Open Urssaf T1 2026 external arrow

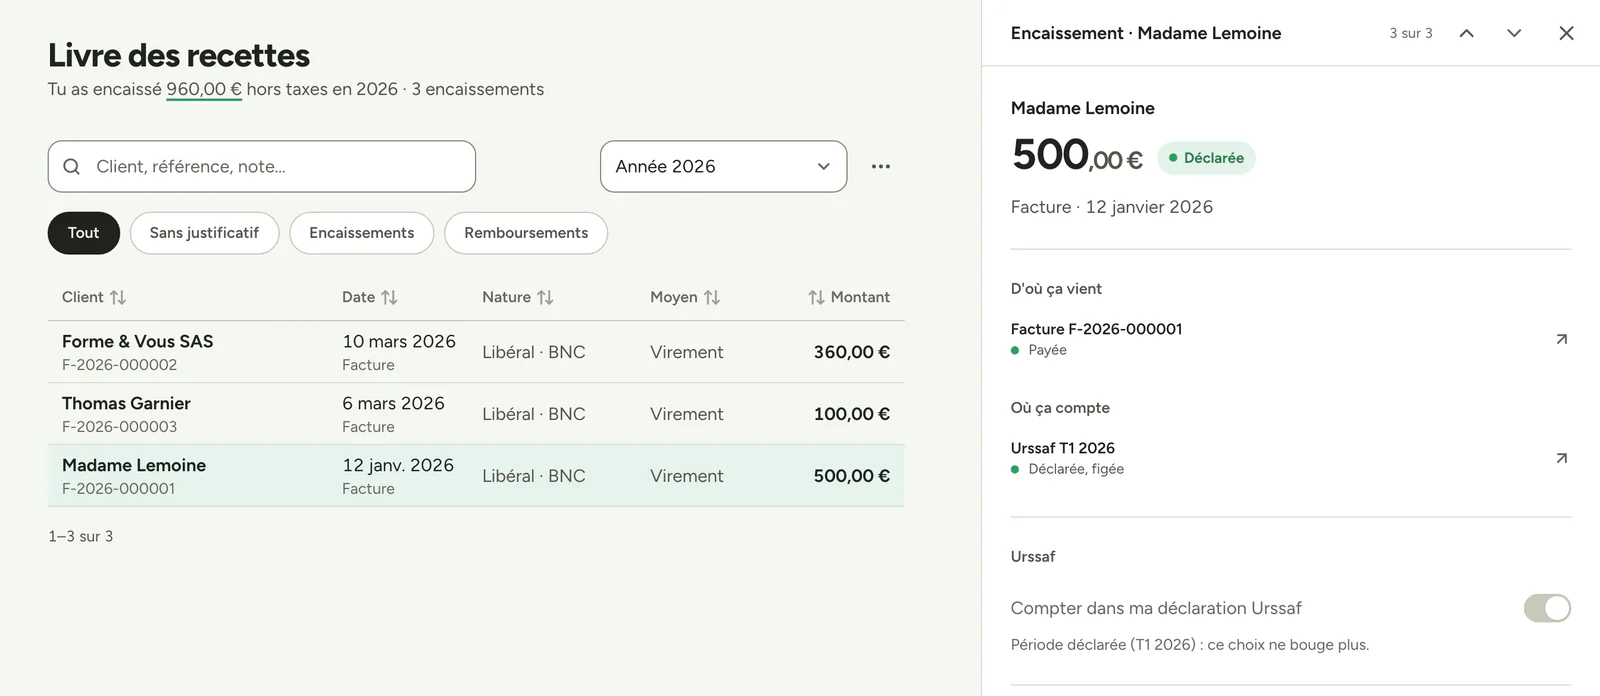(1561, 458)
